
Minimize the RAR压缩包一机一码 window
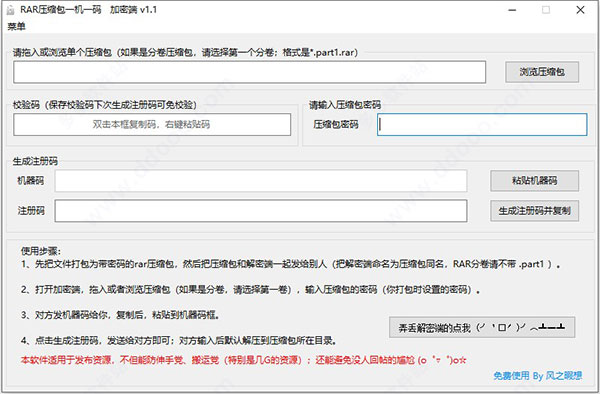click(x=512, y=10)
